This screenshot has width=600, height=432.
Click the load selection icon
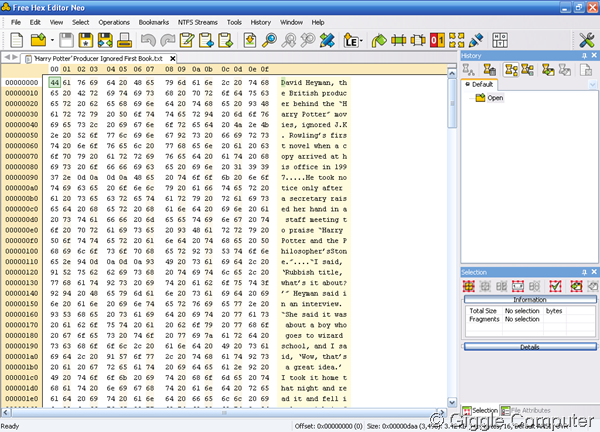pos(576,286)
